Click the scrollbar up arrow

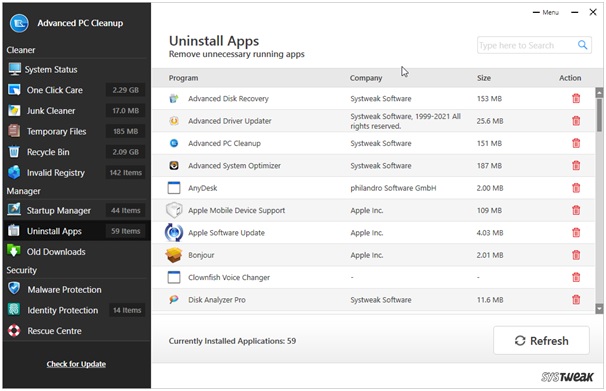pyautogui.click(x=599, y=92)
